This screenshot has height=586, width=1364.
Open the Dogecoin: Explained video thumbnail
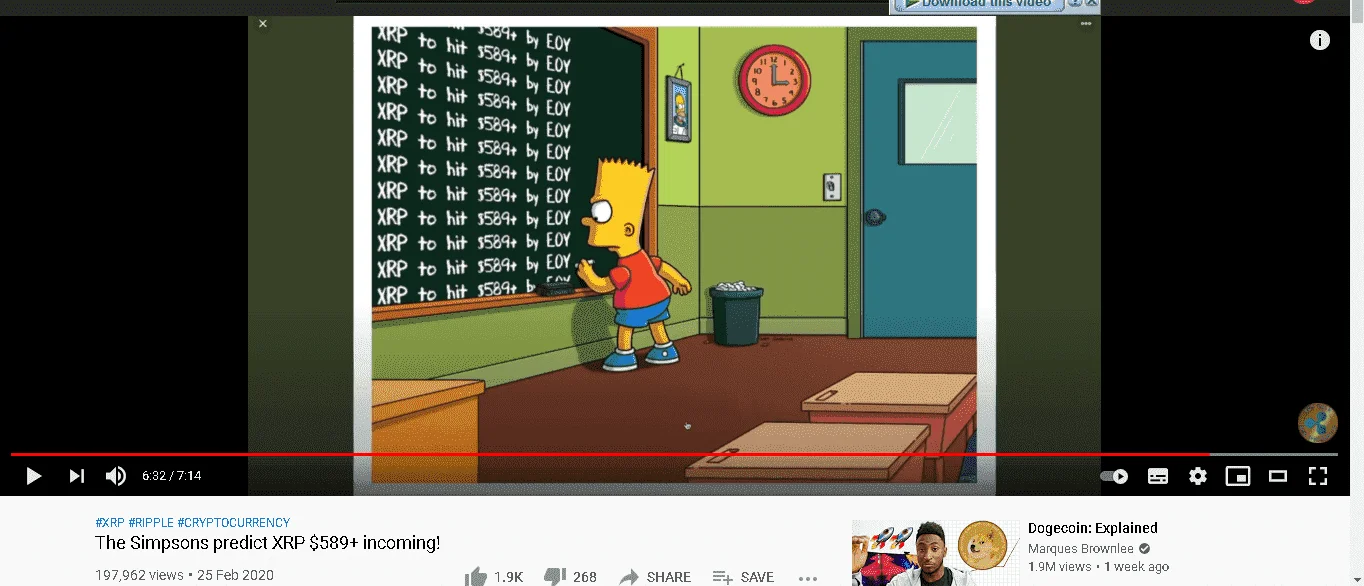point(935,553)
